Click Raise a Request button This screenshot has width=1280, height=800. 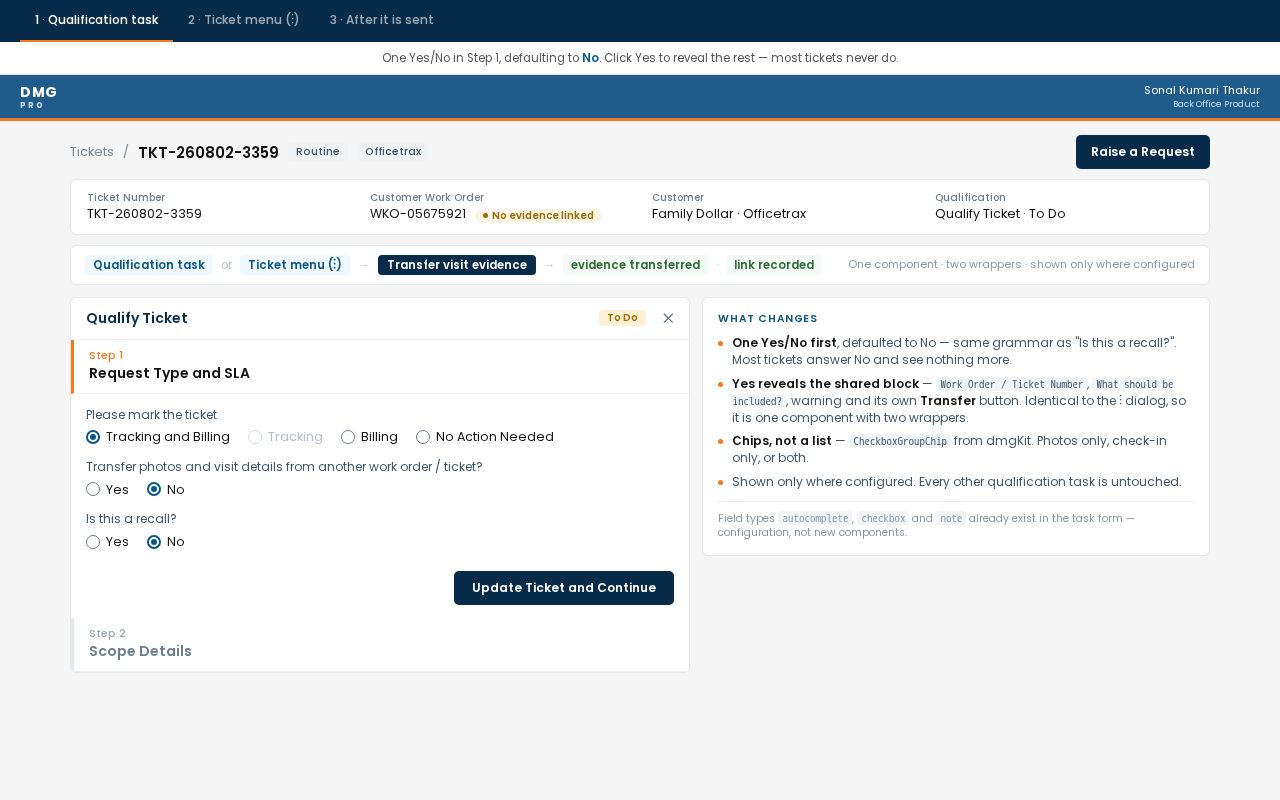click(1143, 152)
